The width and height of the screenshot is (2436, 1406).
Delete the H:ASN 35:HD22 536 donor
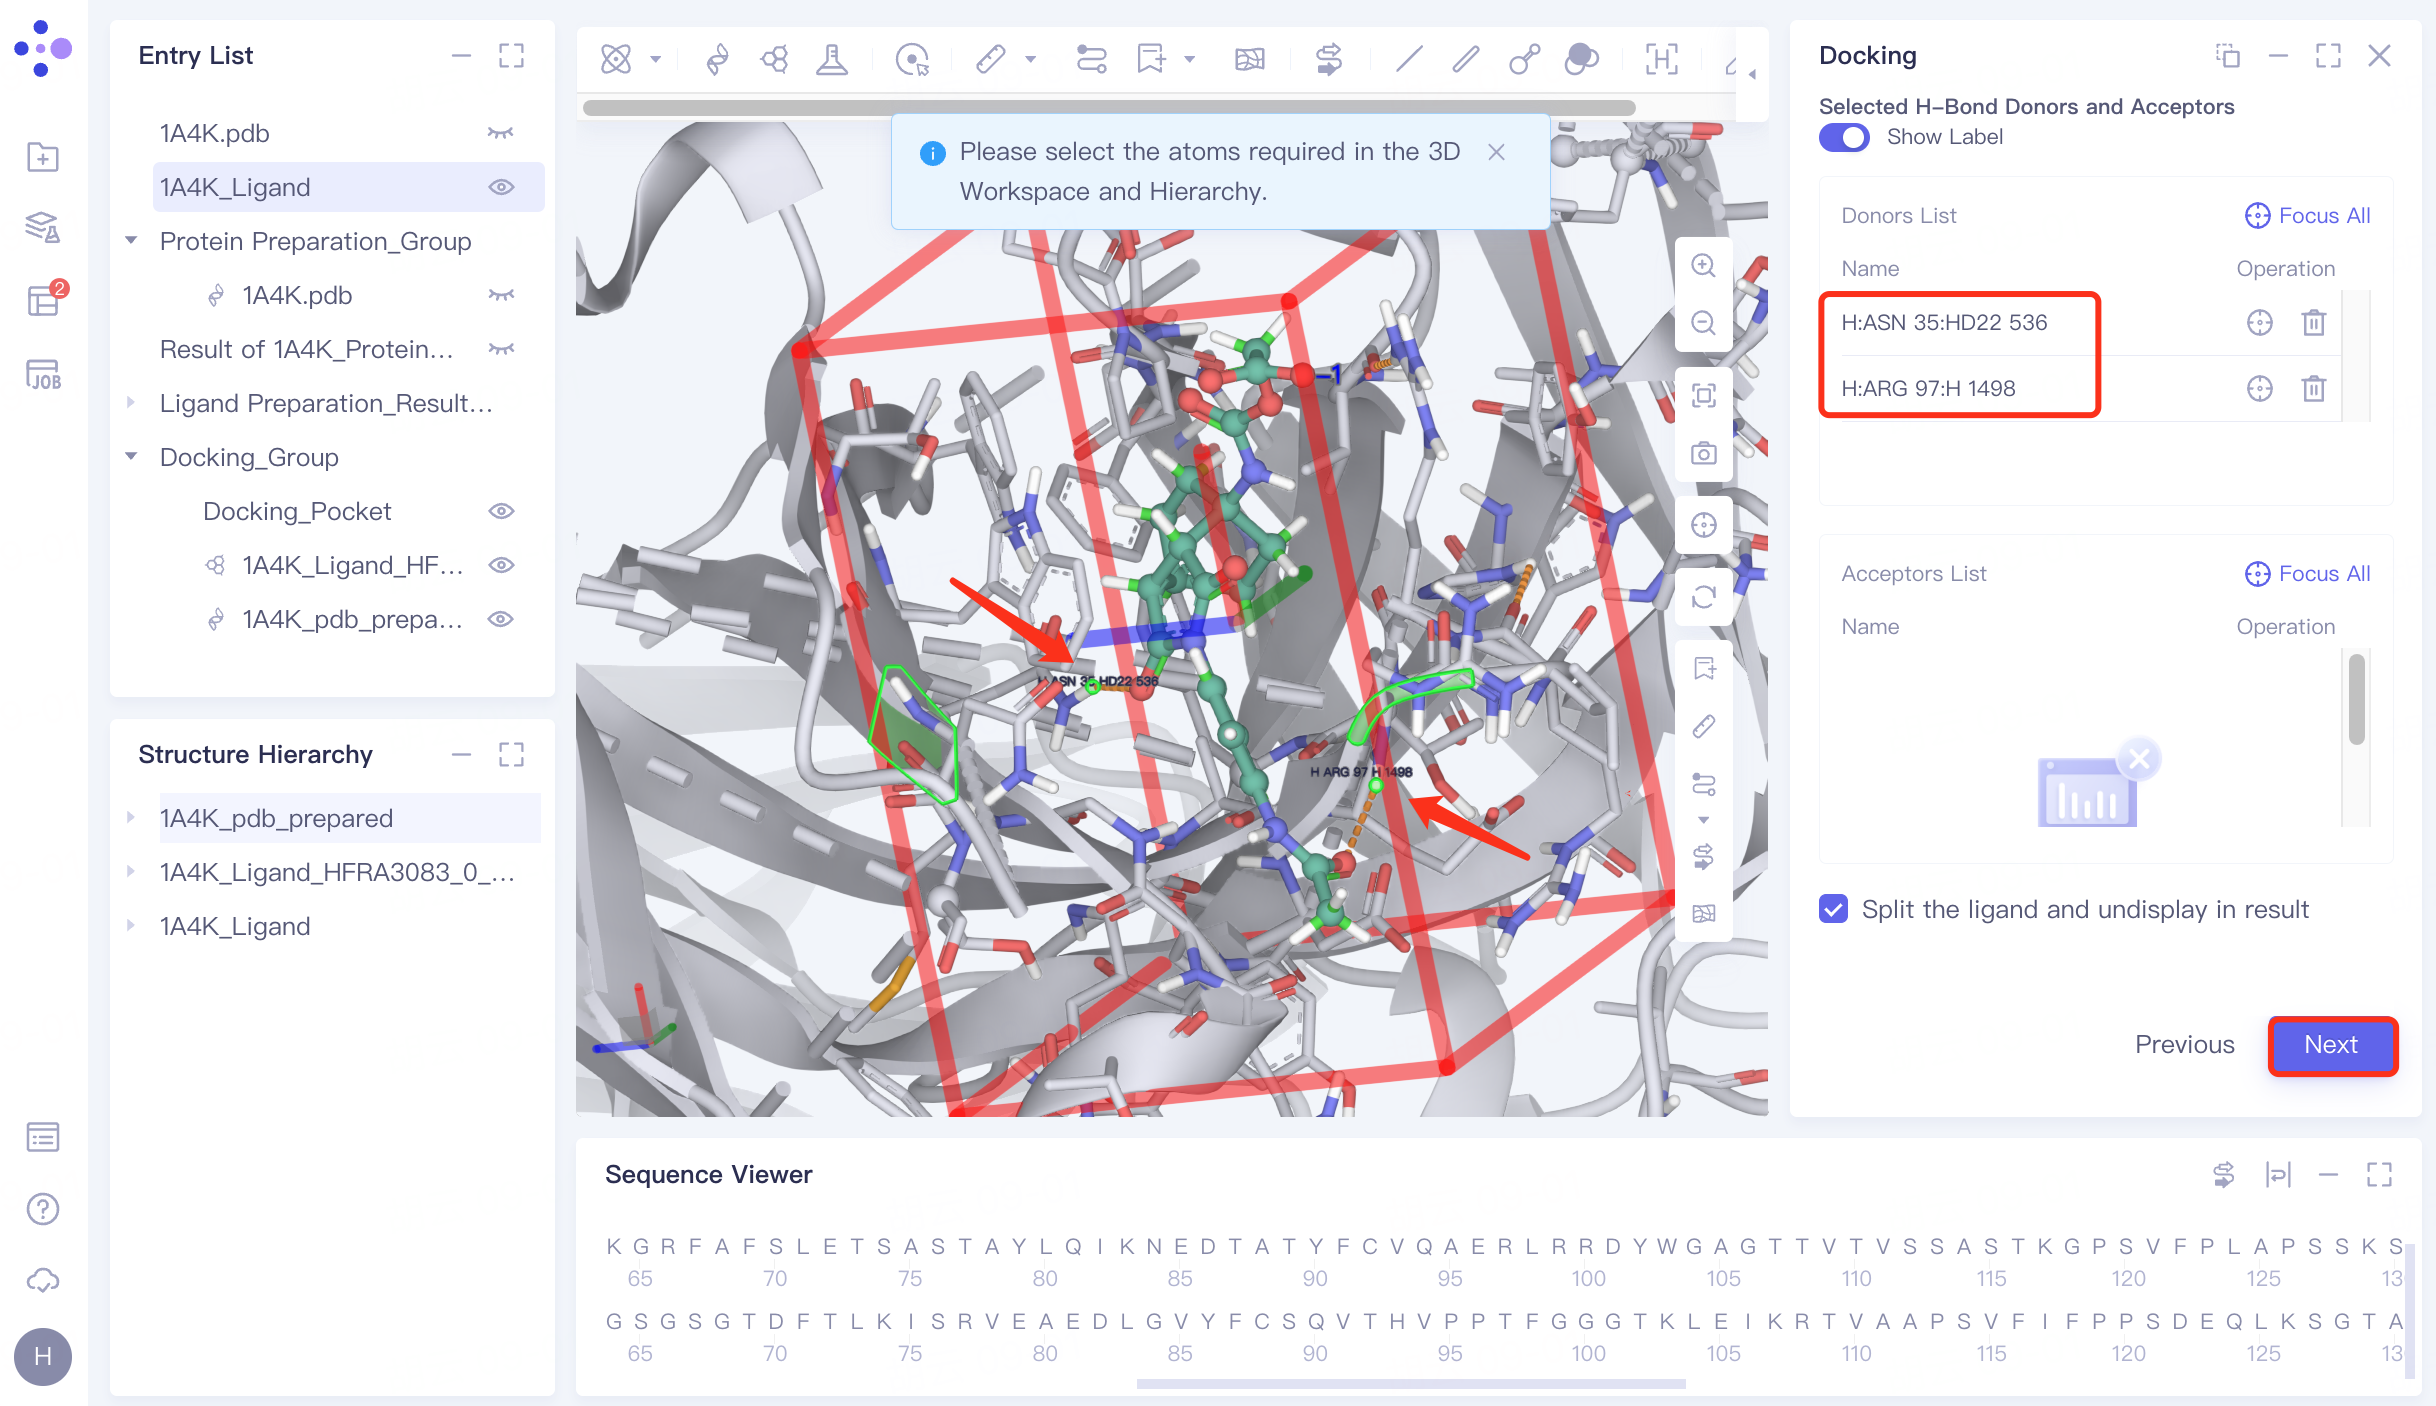[x=2313, y=322]
